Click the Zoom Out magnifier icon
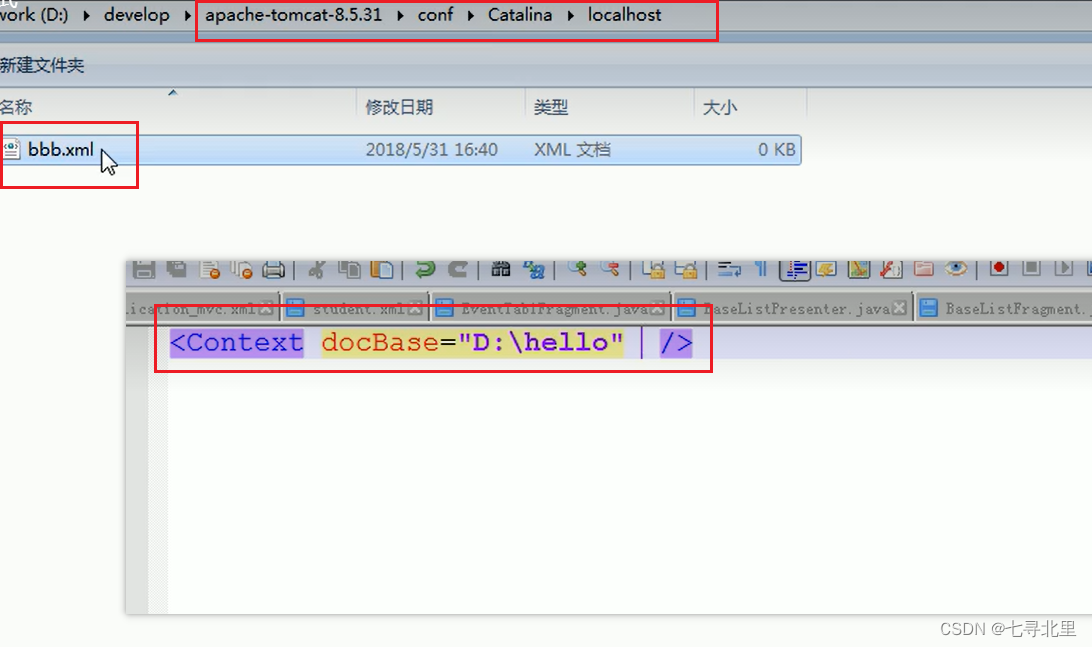The width and height of the screenshot is (1092, 647). tap(610, 269)
